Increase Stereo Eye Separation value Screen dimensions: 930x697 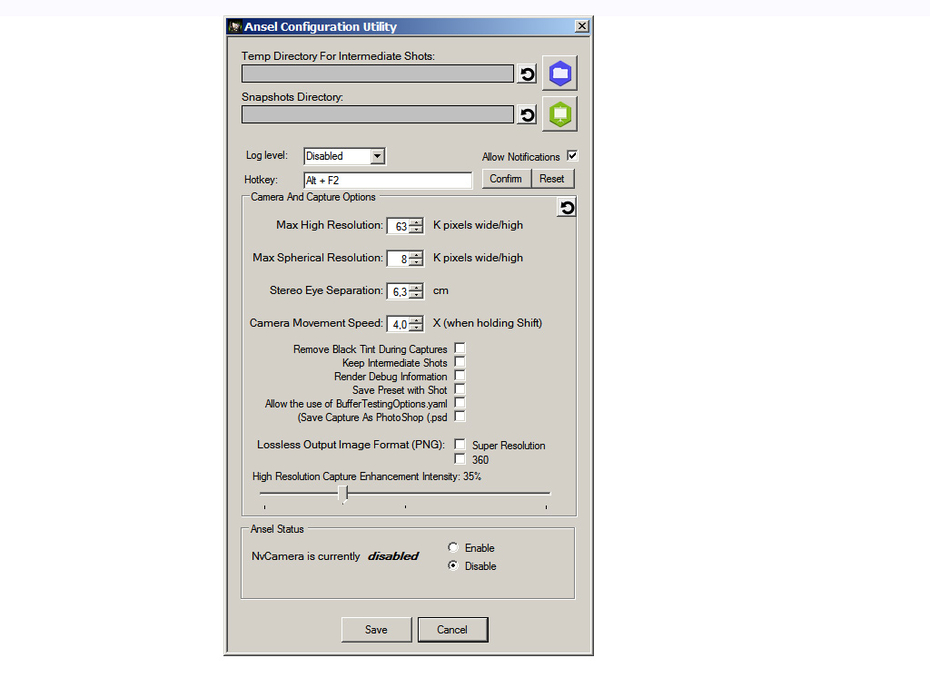(416, 288)
